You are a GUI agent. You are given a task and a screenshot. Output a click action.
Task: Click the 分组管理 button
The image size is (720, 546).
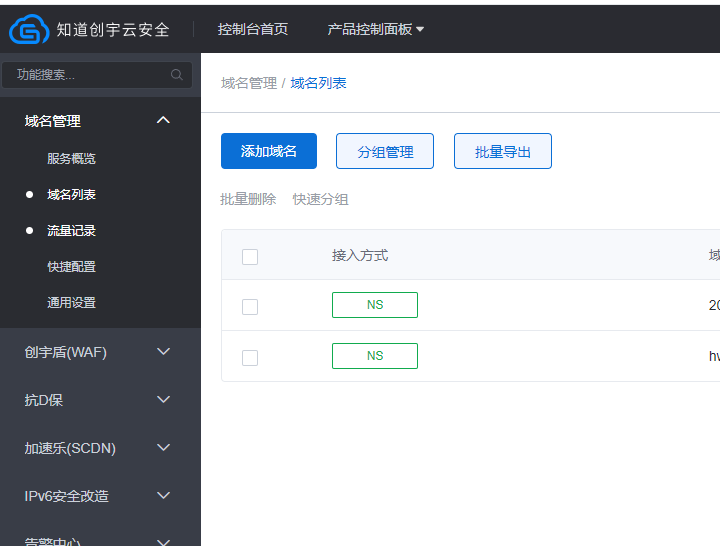point(385,151)
